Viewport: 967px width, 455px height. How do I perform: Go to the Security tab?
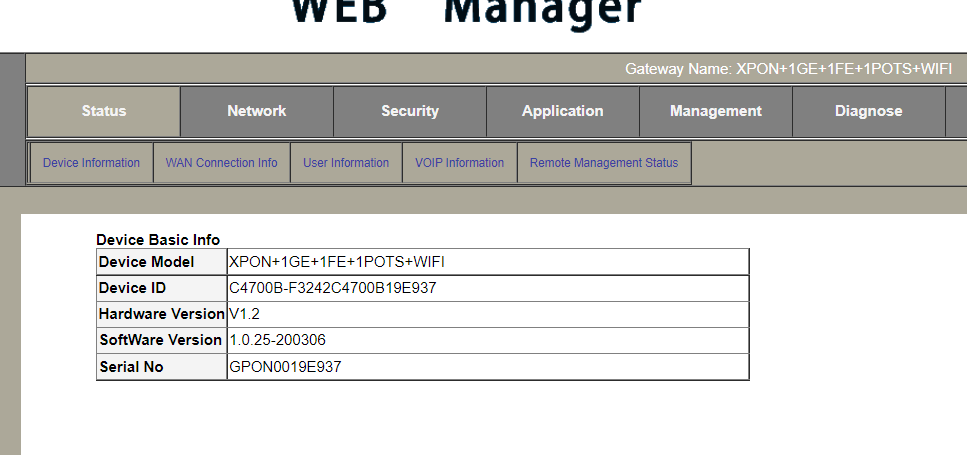tap(410, 111)
